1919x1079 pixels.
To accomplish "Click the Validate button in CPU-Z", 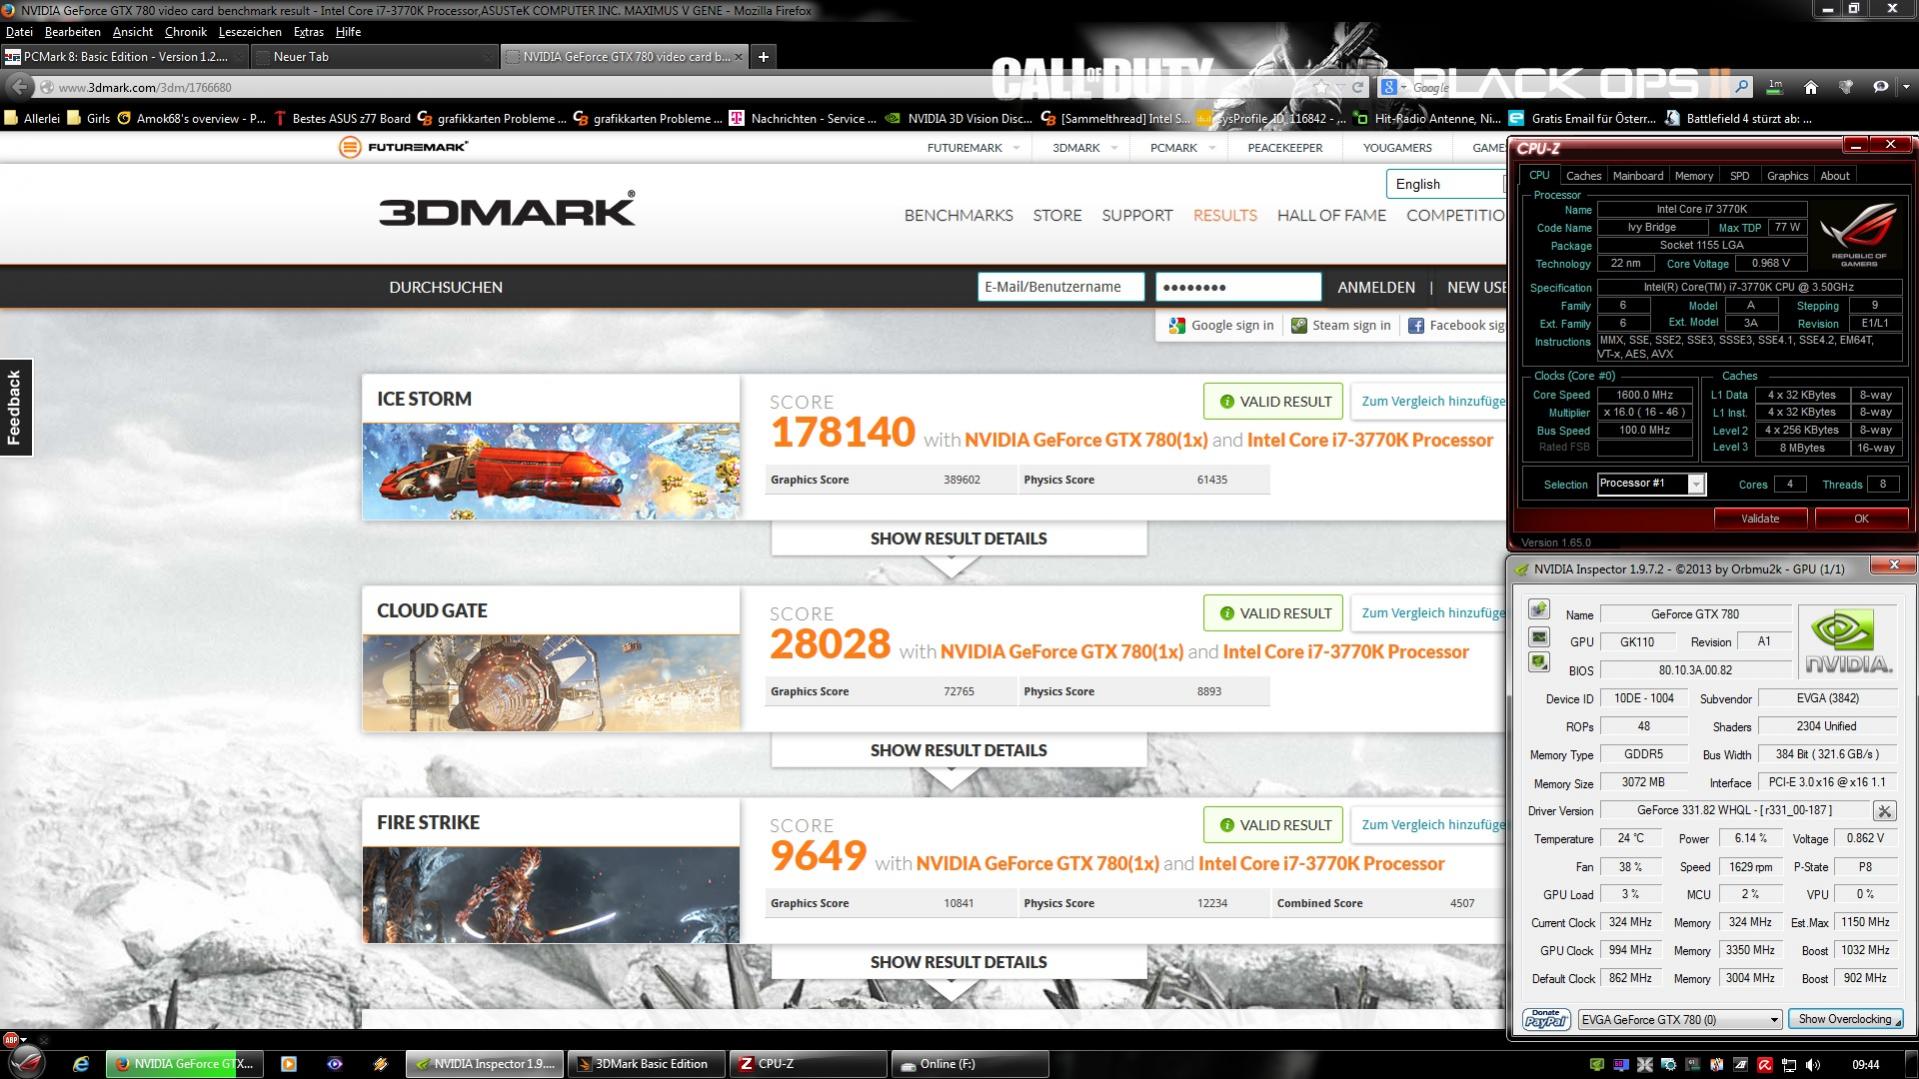I will click(1760, 518).
